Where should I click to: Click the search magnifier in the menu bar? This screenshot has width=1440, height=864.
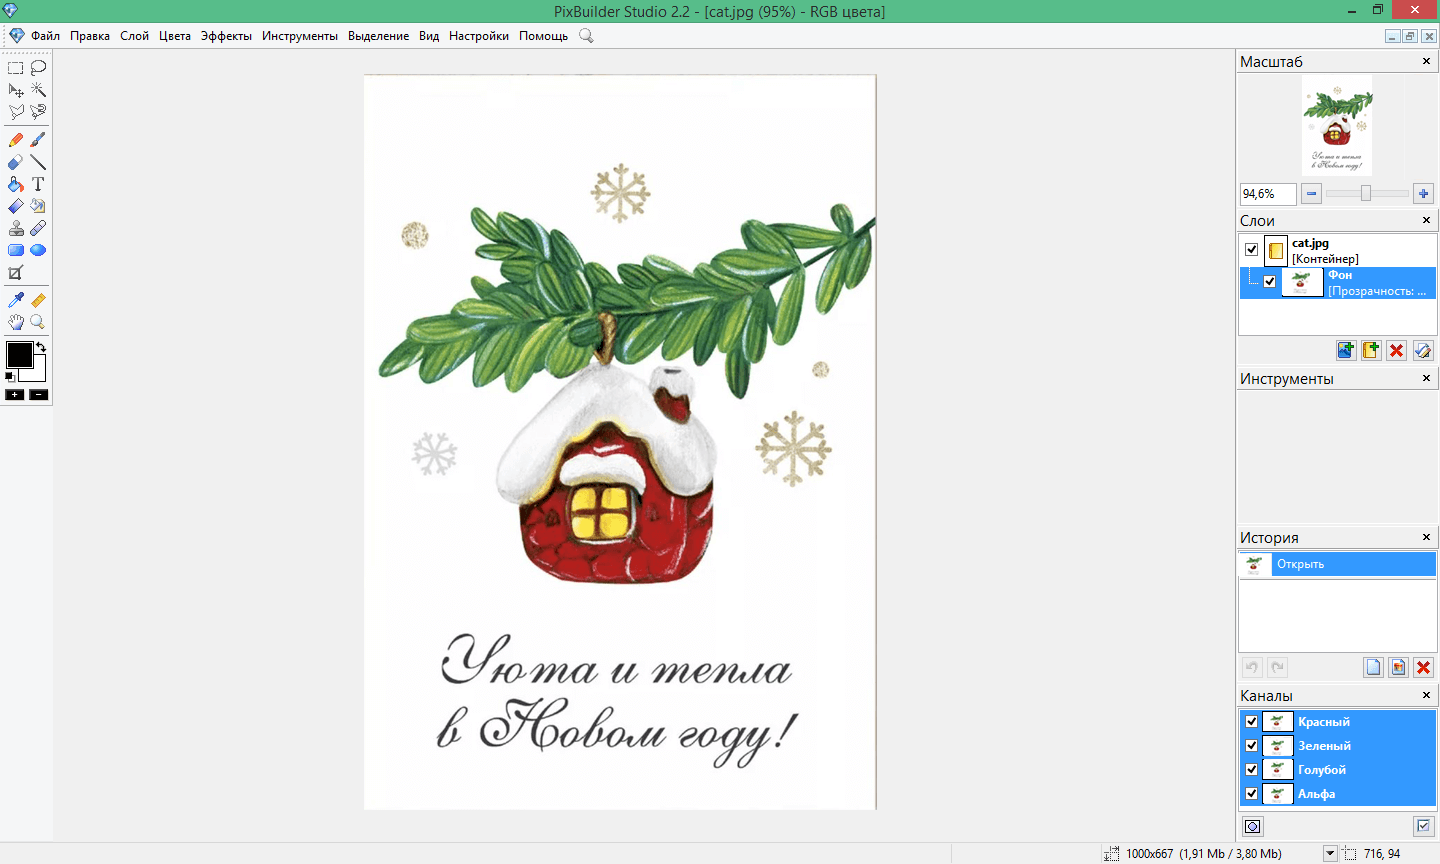click(586, 36)
